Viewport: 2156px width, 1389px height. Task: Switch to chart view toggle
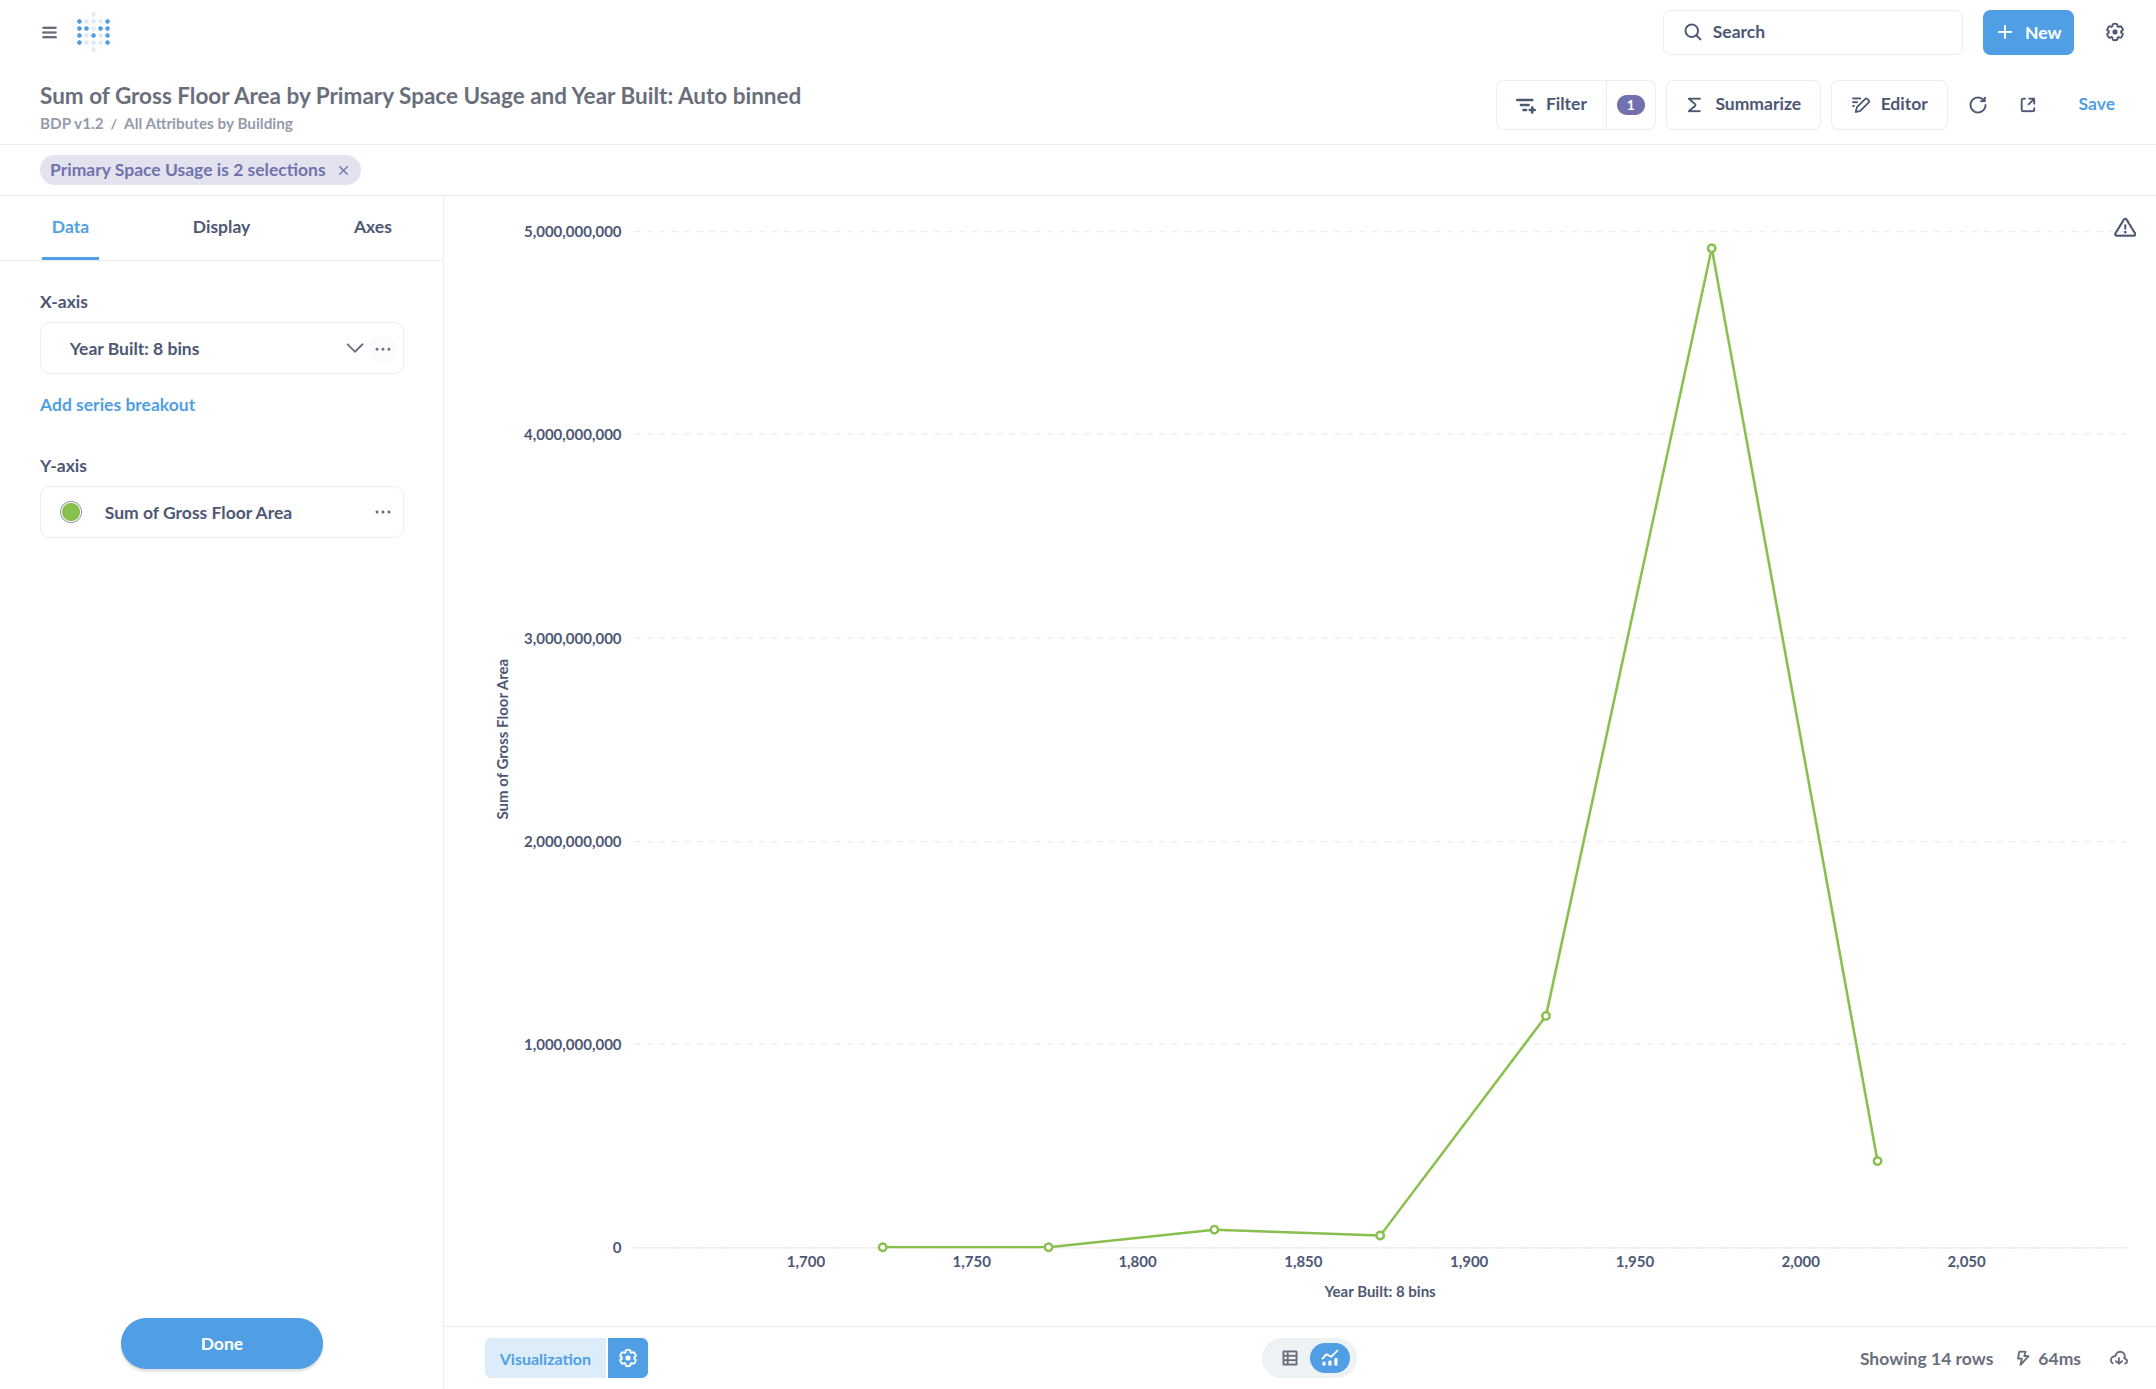click(1329, 1358)
